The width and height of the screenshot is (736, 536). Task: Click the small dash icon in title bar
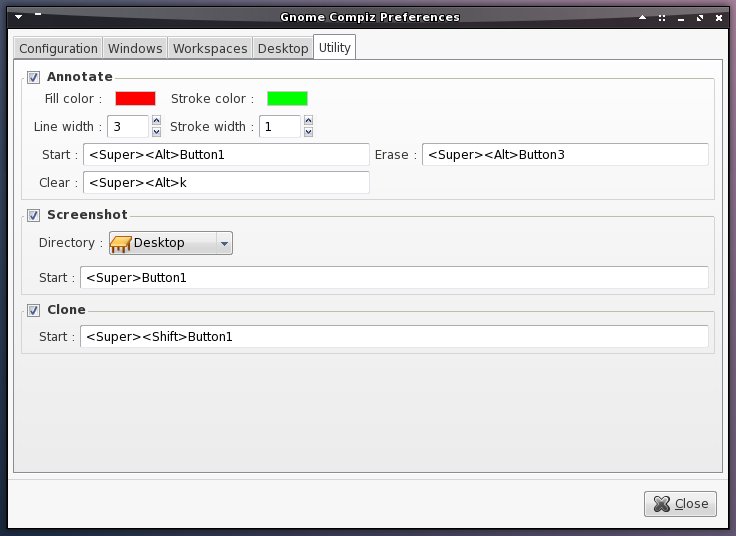[x=38, y=15]
